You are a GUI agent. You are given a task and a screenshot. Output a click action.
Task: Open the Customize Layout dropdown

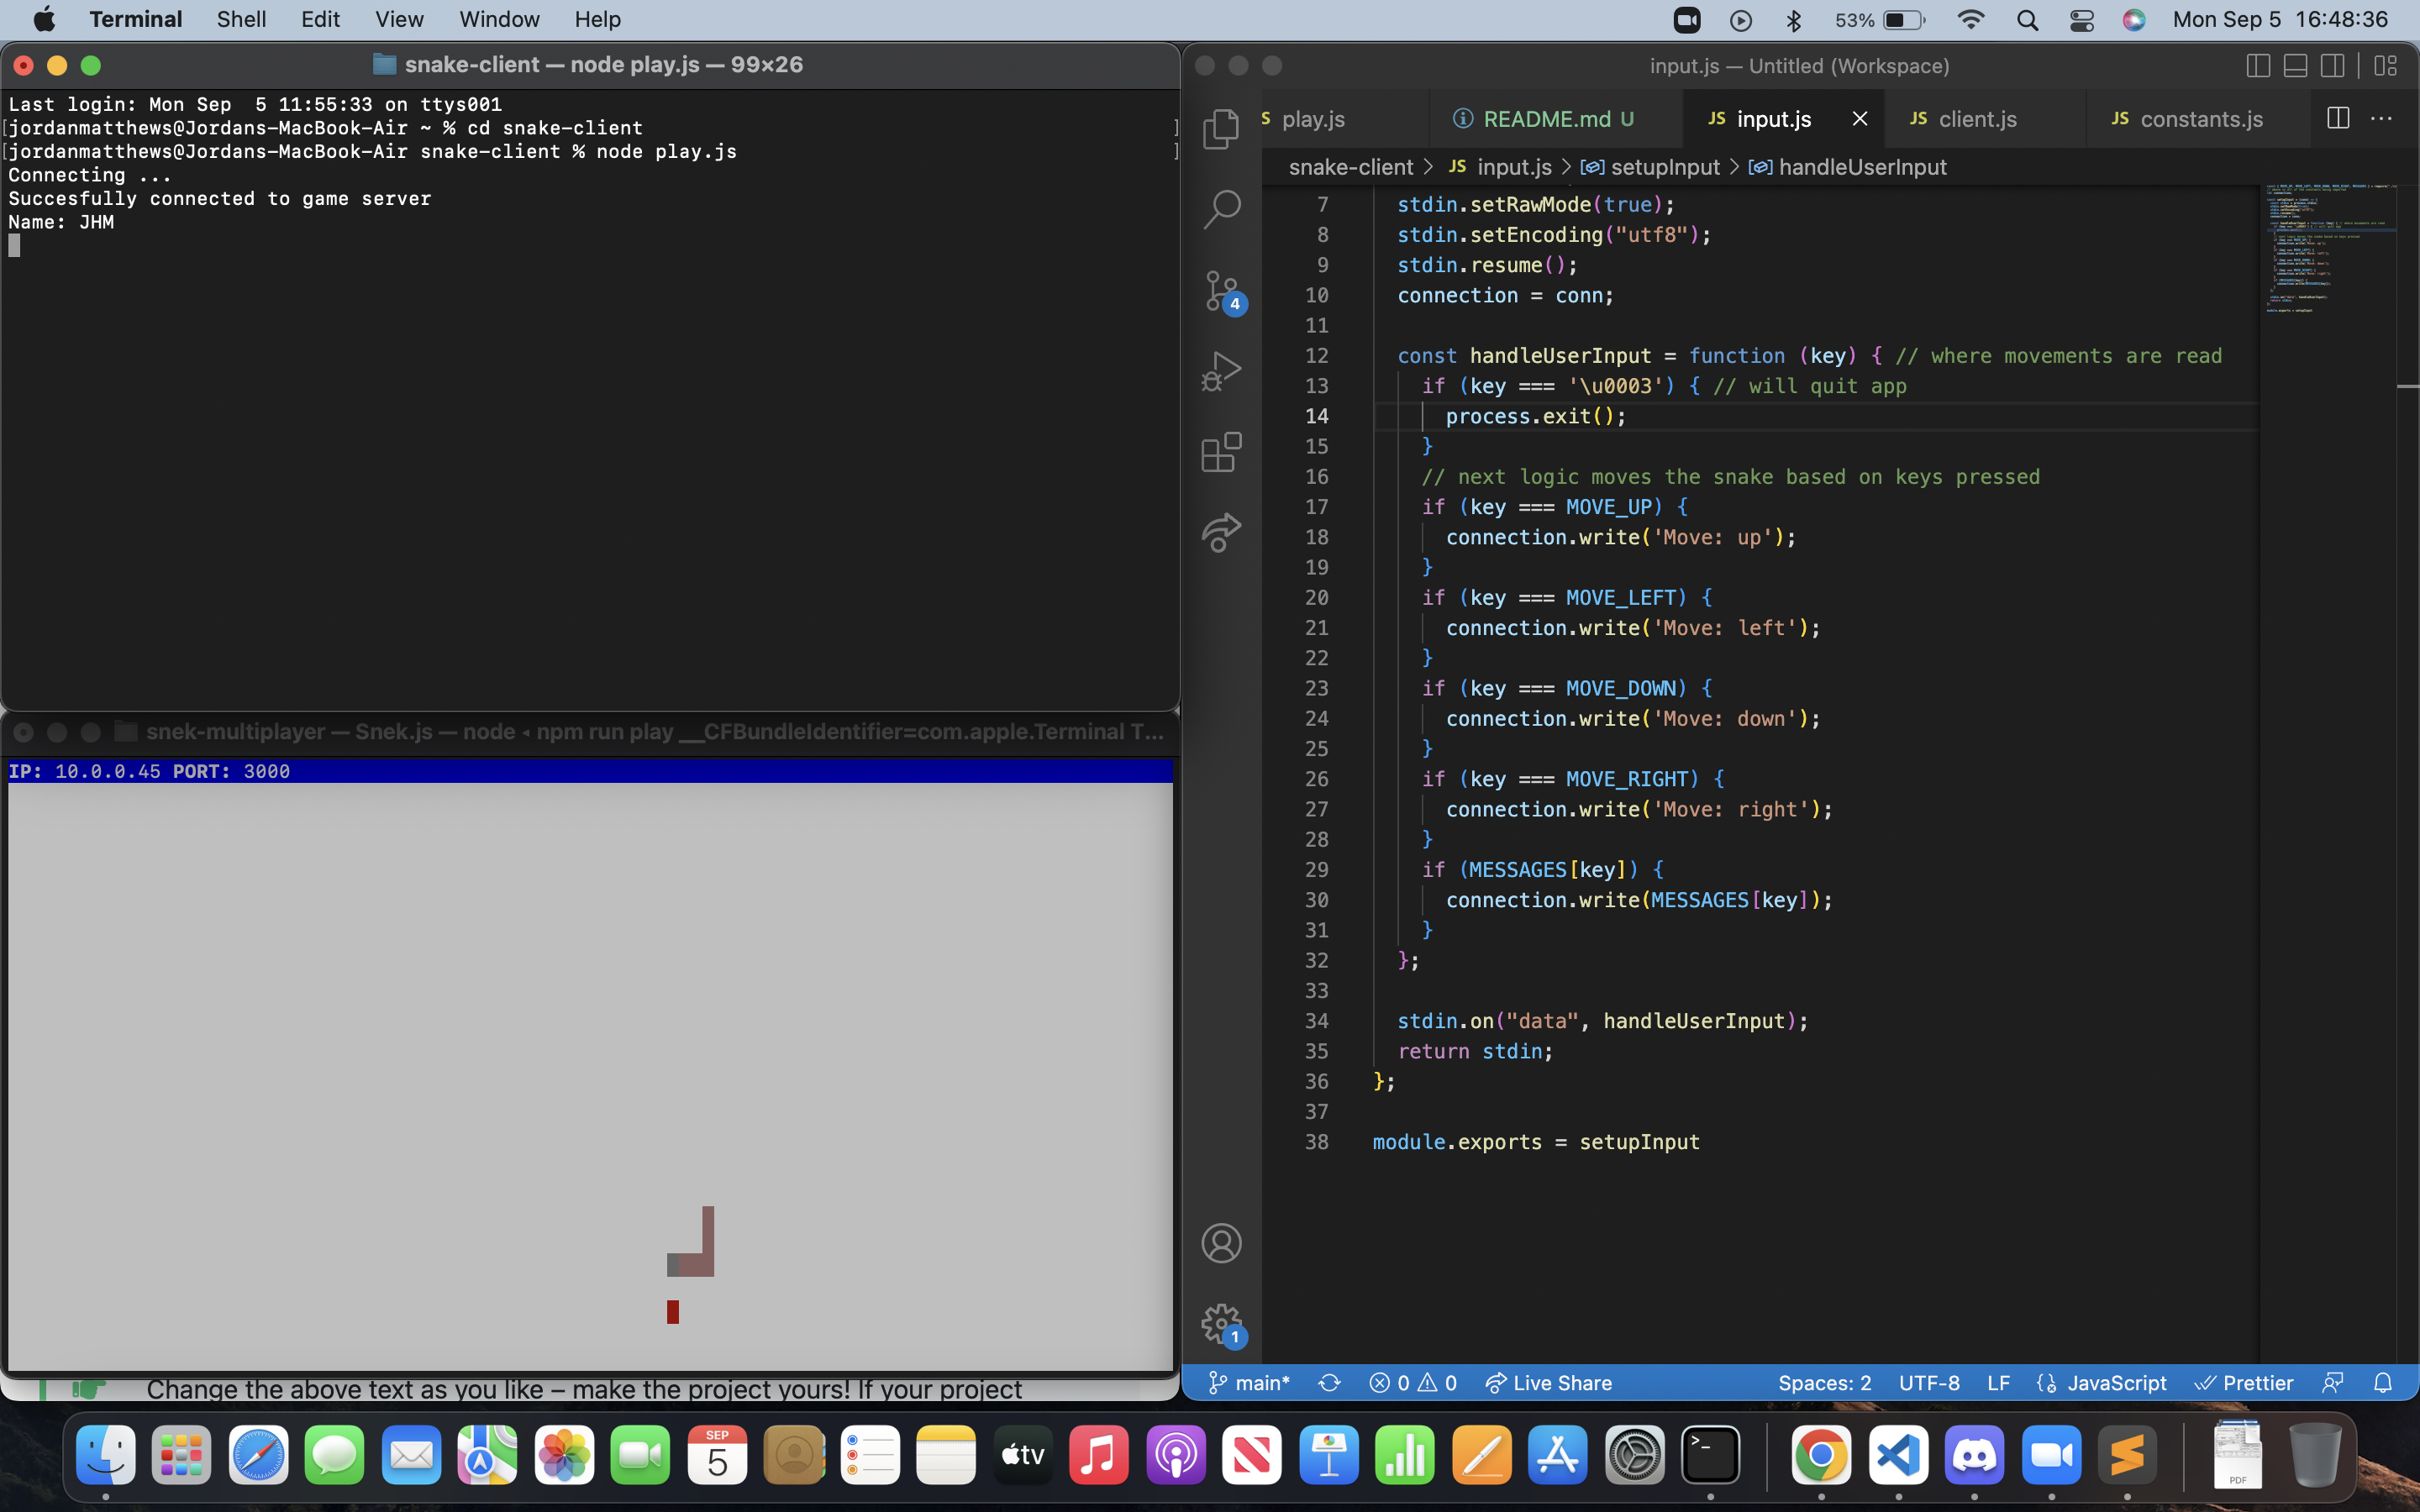[x=2386, y=66]
